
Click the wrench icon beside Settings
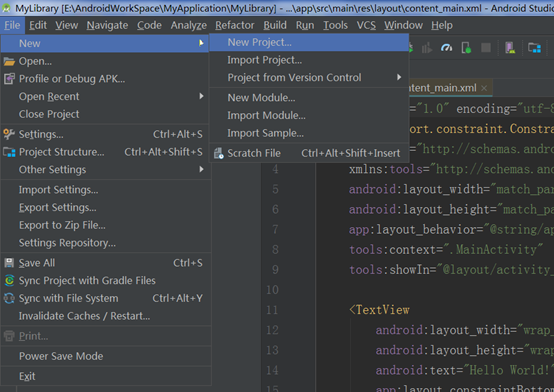point(9,134)
